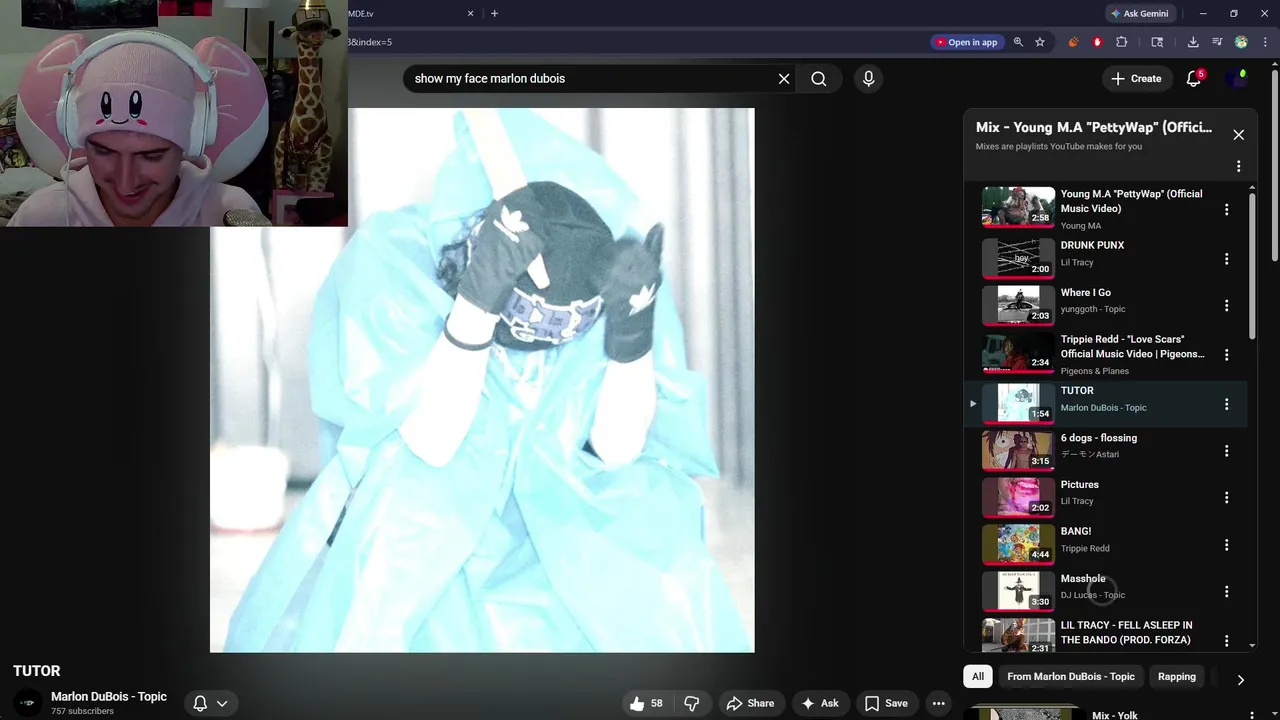Click the search magnifier button
The image size is (1280, 720).
818,79
